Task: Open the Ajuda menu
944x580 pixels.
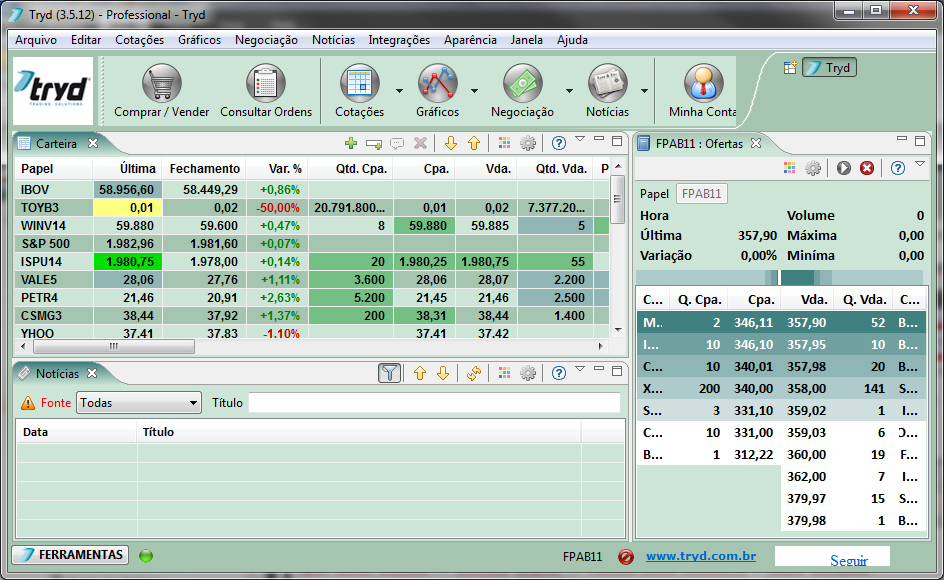Action: click(x=572, y=40)
